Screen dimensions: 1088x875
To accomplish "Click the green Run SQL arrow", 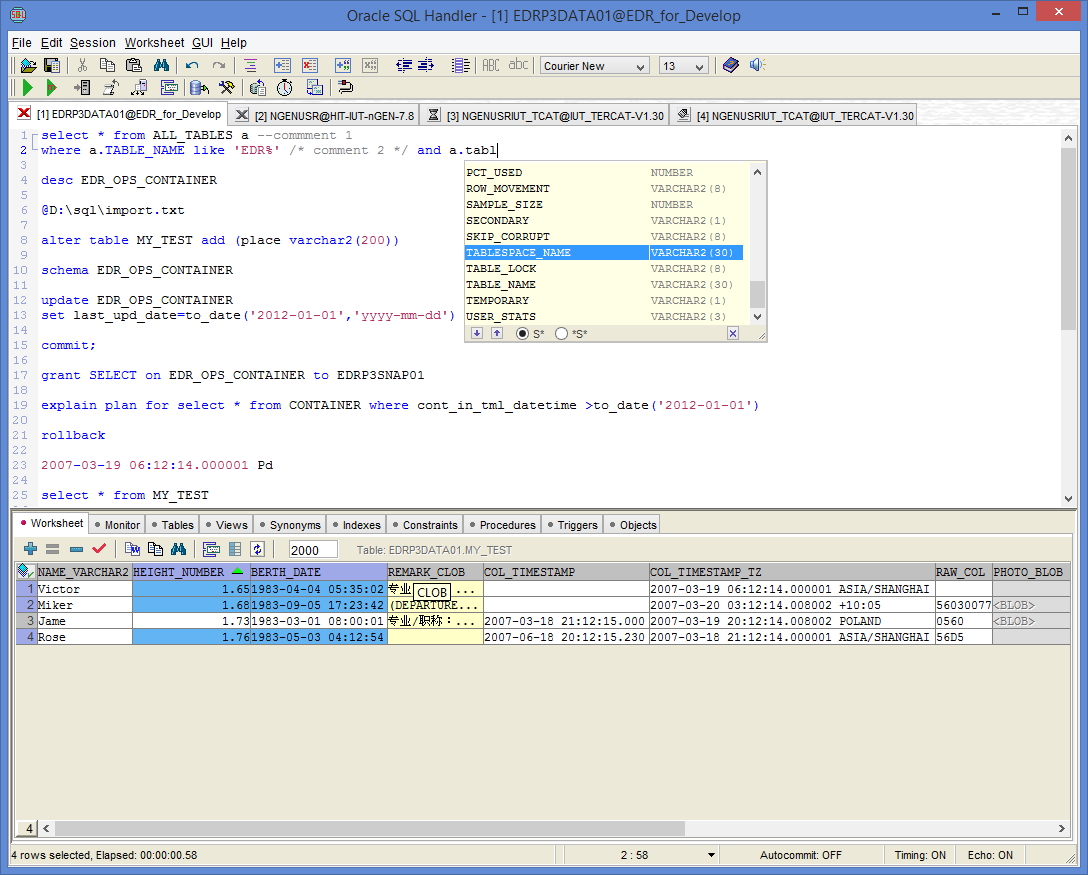I will (28, 88).
